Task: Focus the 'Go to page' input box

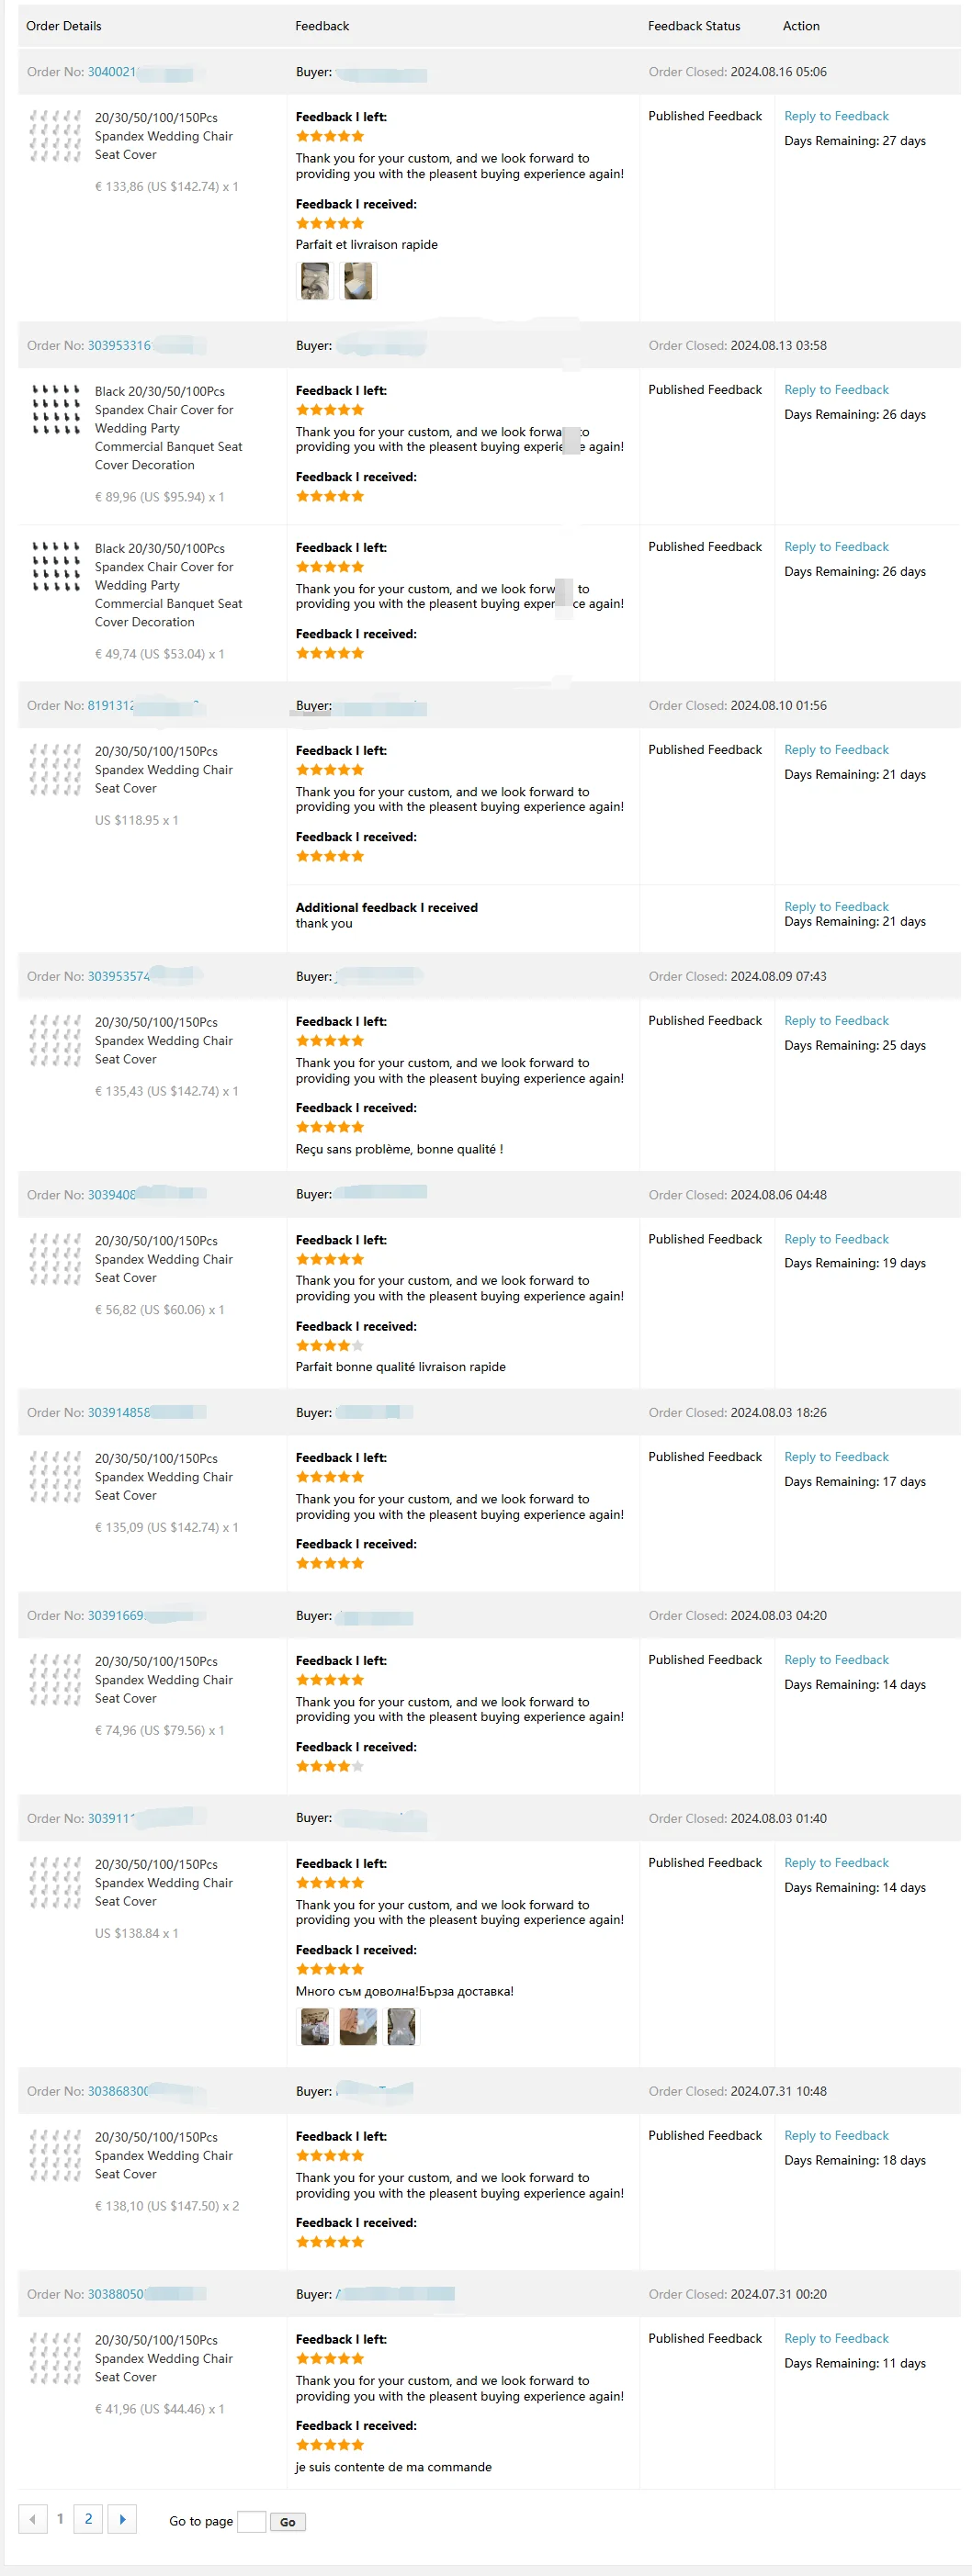Action: click(x=252, y=2521)
